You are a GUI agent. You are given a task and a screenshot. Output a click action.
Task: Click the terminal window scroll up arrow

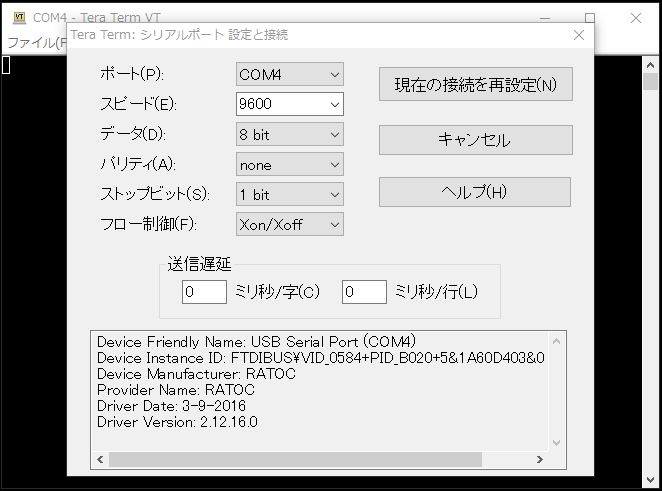[651, 65]
